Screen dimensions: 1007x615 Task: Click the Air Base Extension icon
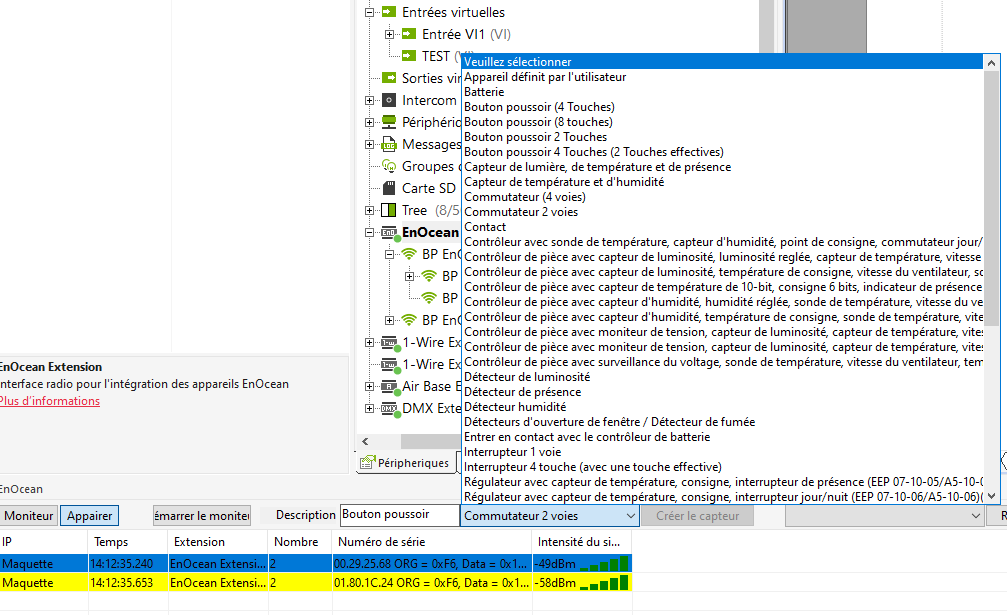point(389,386)
